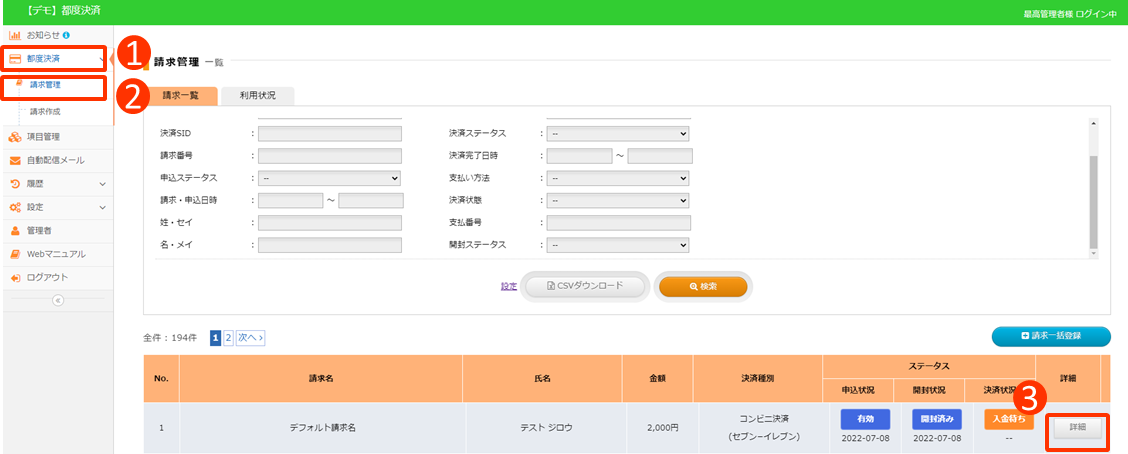Click the 決済SID input field
The image size is (1128, 454).
(329, 133)
